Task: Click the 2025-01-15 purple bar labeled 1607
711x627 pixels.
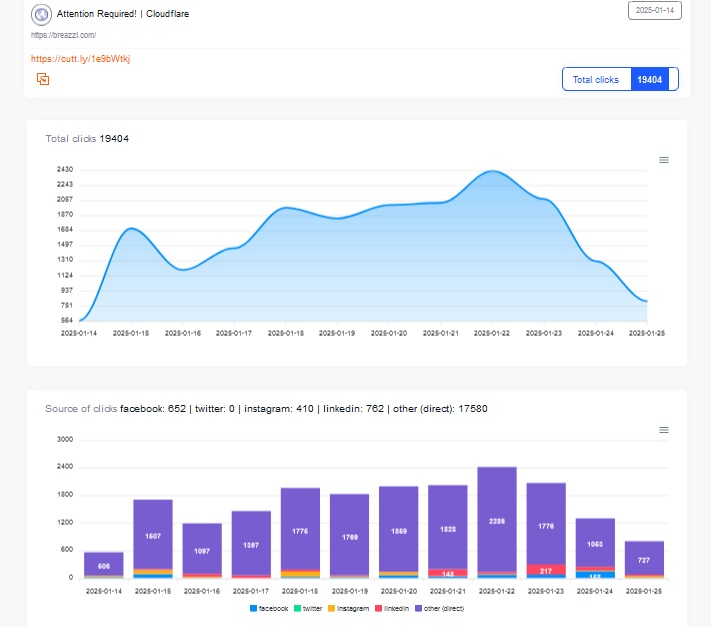Action: (x=153, y=535)
